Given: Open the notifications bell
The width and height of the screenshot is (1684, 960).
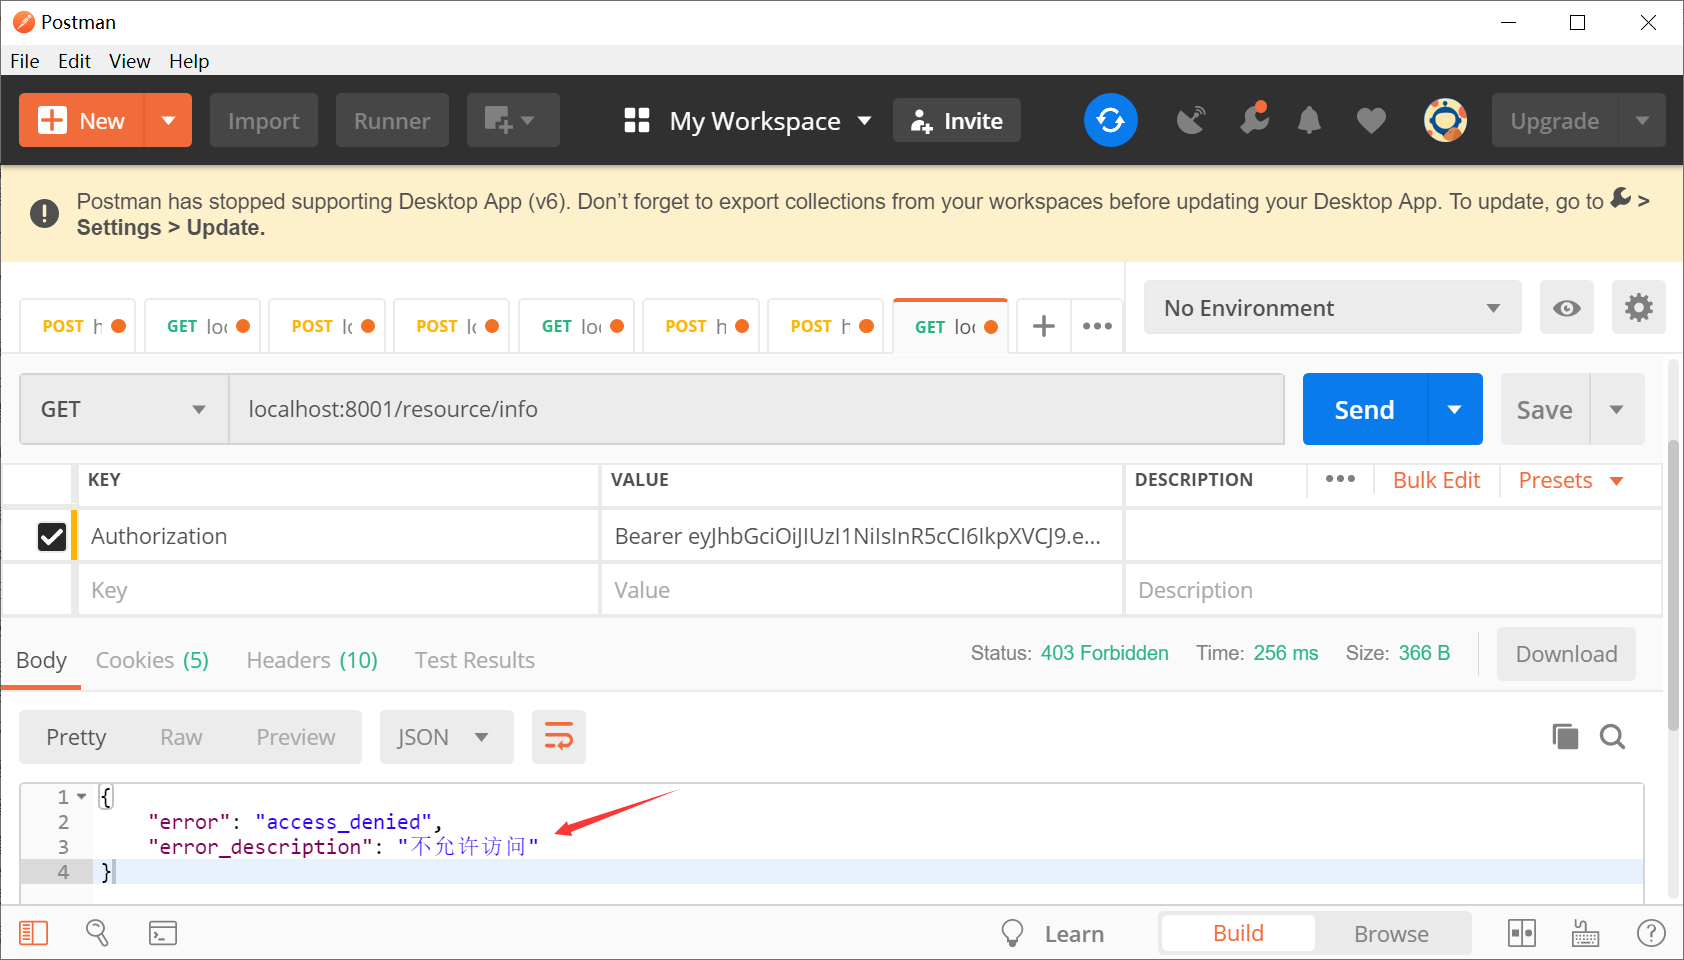Looking at the screenshot, I should pyautogui.click(x=1309, y=121).
